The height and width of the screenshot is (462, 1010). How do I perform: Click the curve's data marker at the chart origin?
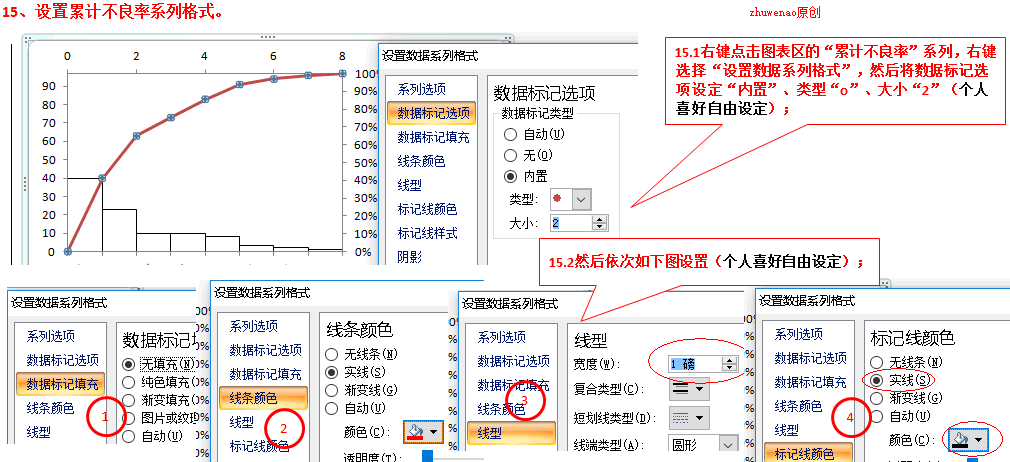click(x=68, y=252)
